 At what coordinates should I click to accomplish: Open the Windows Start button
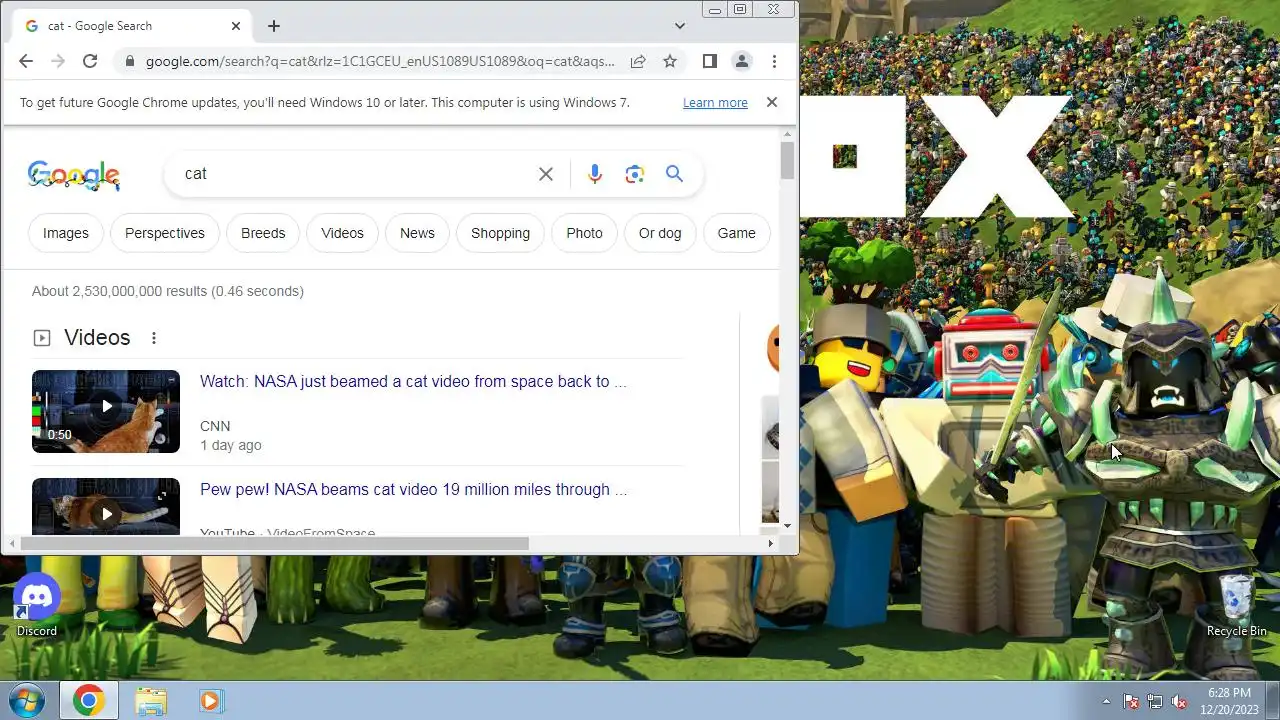tap(27, 701)
